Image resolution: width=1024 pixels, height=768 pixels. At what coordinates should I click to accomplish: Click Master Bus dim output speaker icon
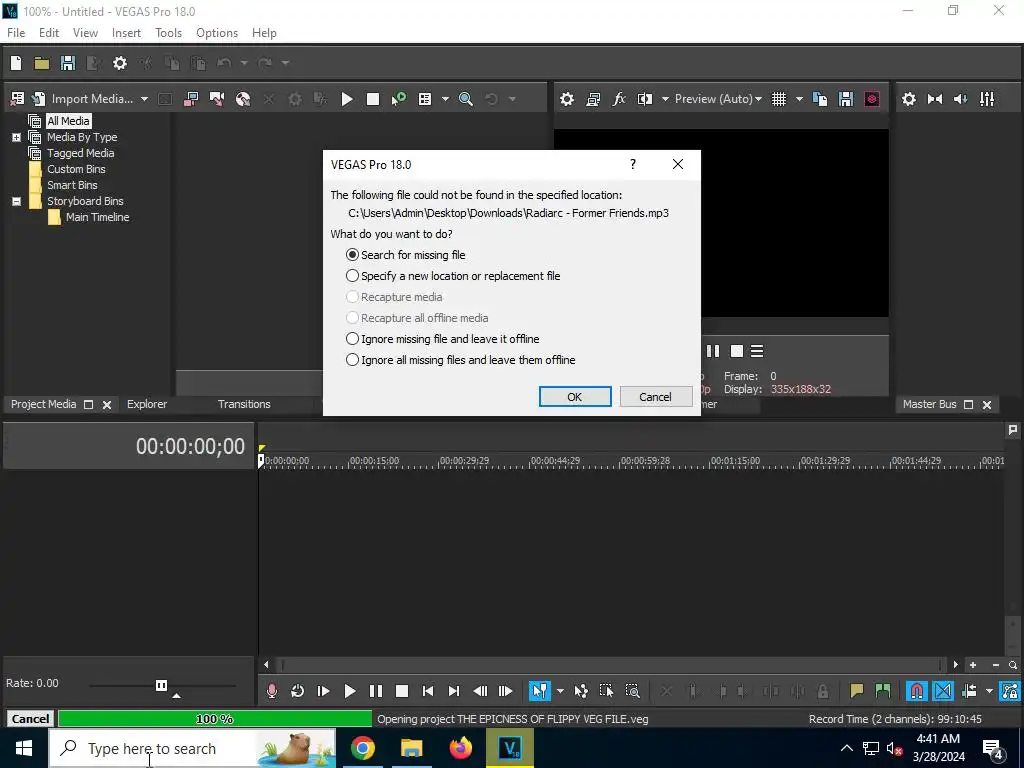pos(961,99)
